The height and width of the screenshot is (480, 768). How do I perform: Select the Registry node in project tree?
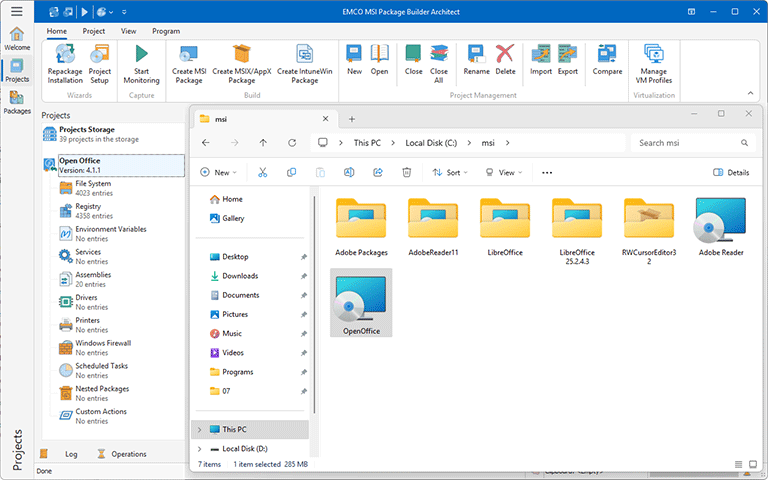pyautogui.click(x=88, y=206)
